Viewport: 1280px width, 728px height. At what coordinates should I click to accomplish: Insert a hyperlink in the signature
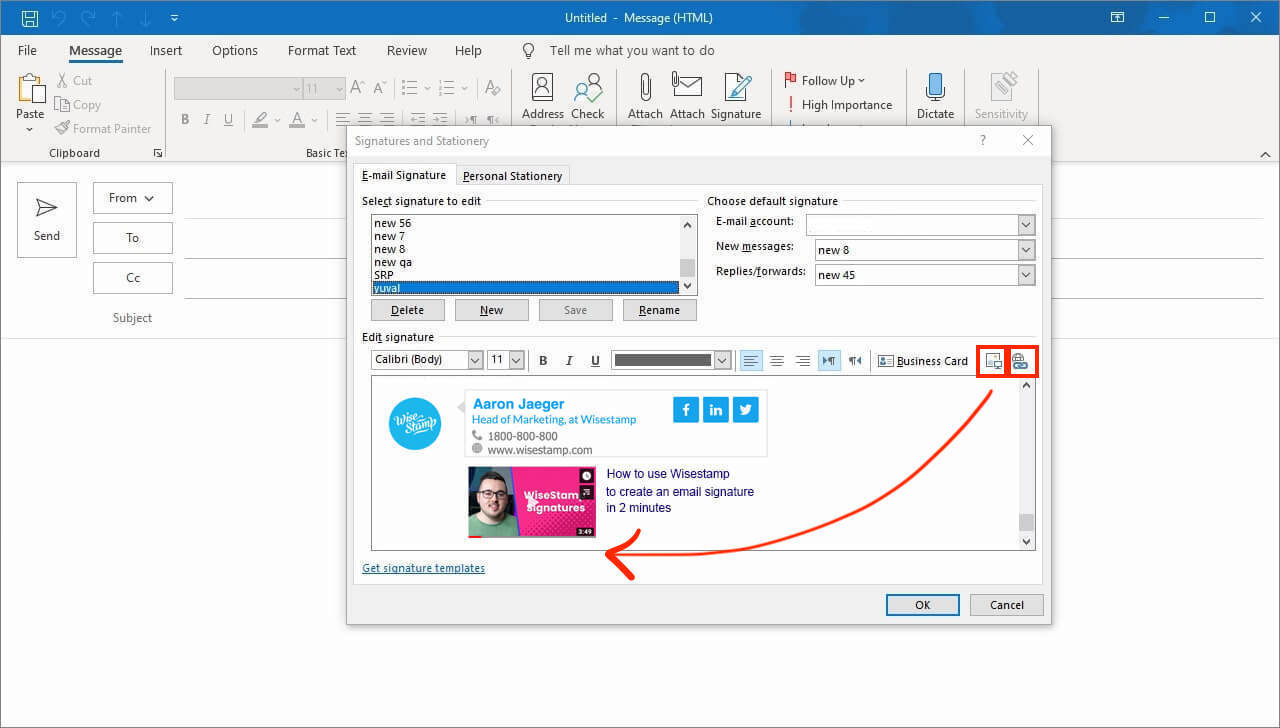[1022, 361]
